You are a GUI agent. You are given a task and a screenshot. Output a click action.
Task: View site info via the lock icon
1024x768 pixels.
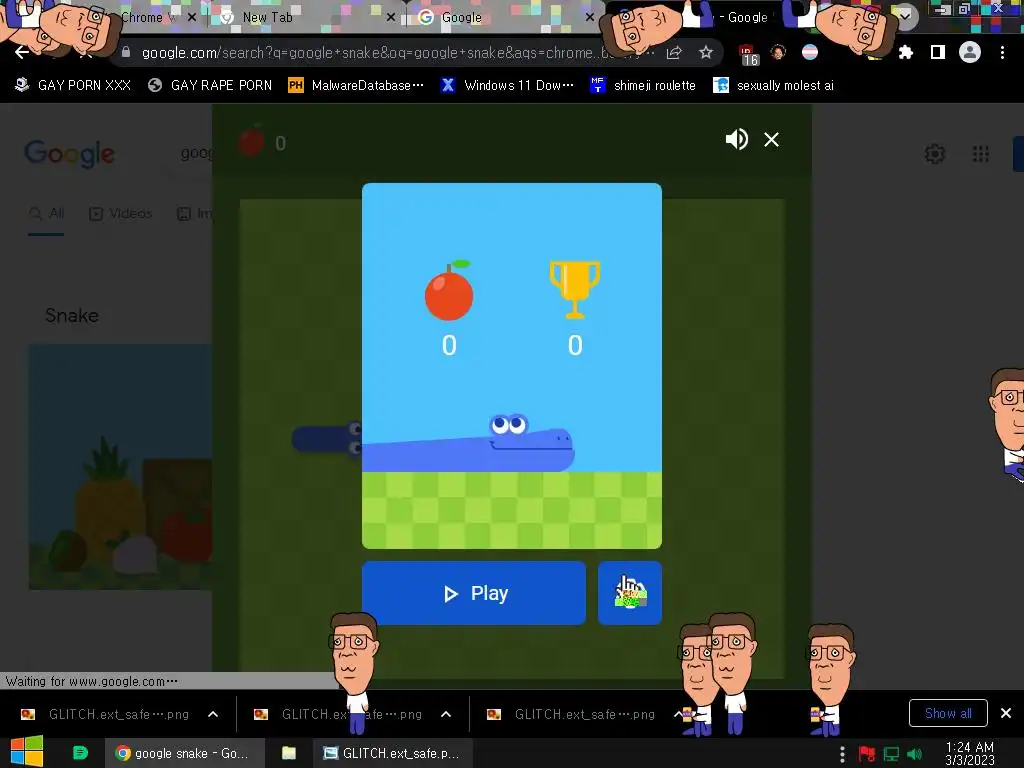pyautogui.click(x=126, y=52)
